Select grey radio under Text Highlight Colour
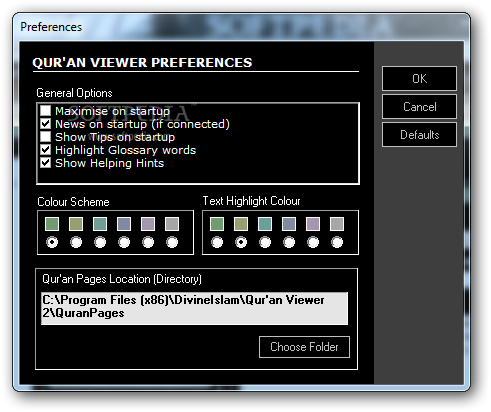491x412 pixels. pos(337,242)
